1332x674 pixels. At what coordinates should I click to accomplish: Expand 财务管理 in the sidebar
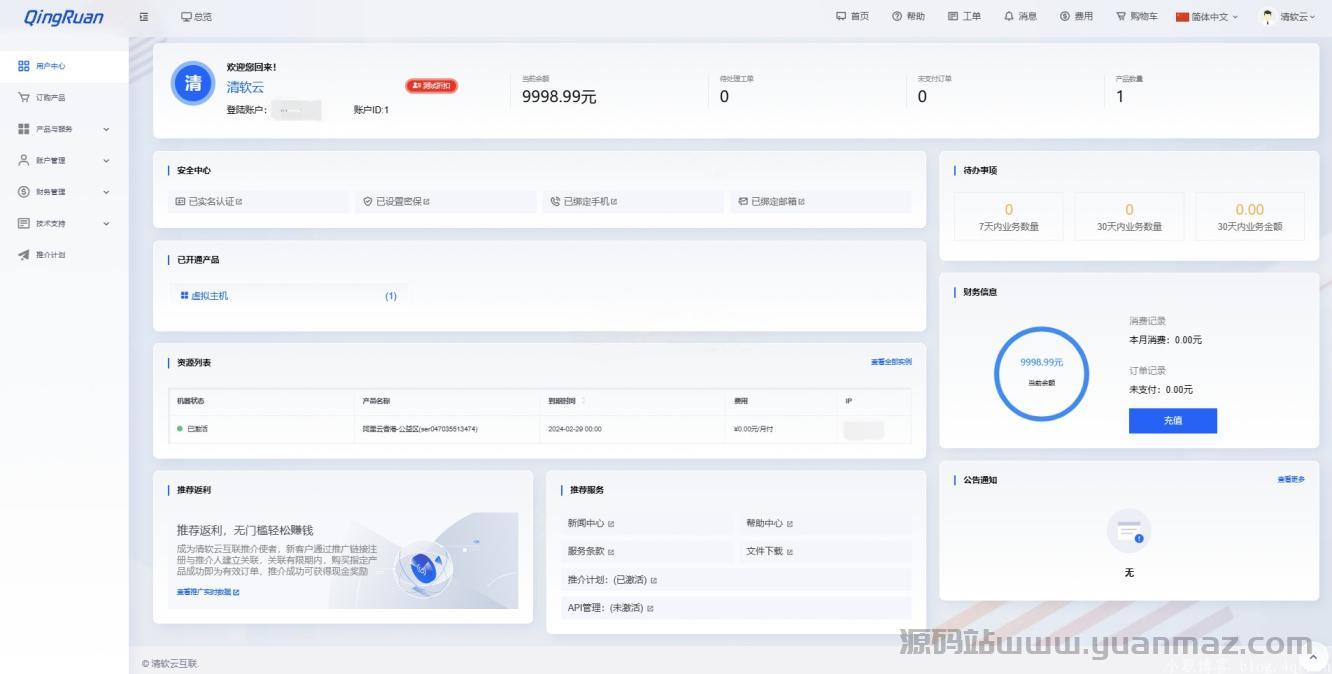[64, 192]
